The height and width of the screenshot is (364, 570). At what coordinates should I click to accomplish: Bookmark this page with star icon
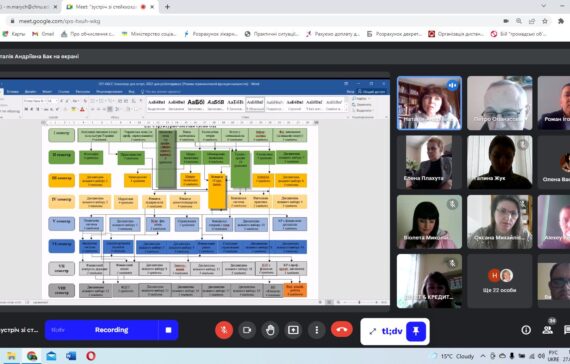(545, 21)
